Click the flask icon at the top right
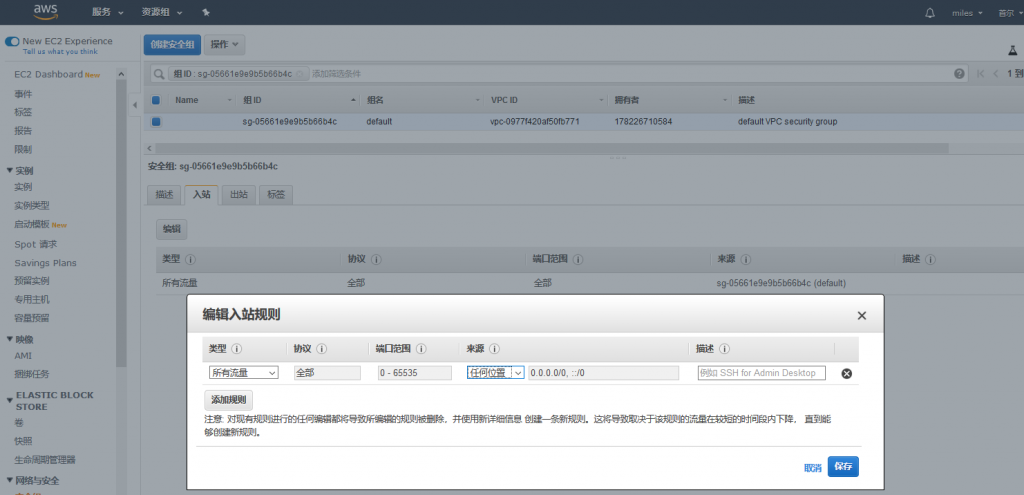 [x=1011, y=50]
